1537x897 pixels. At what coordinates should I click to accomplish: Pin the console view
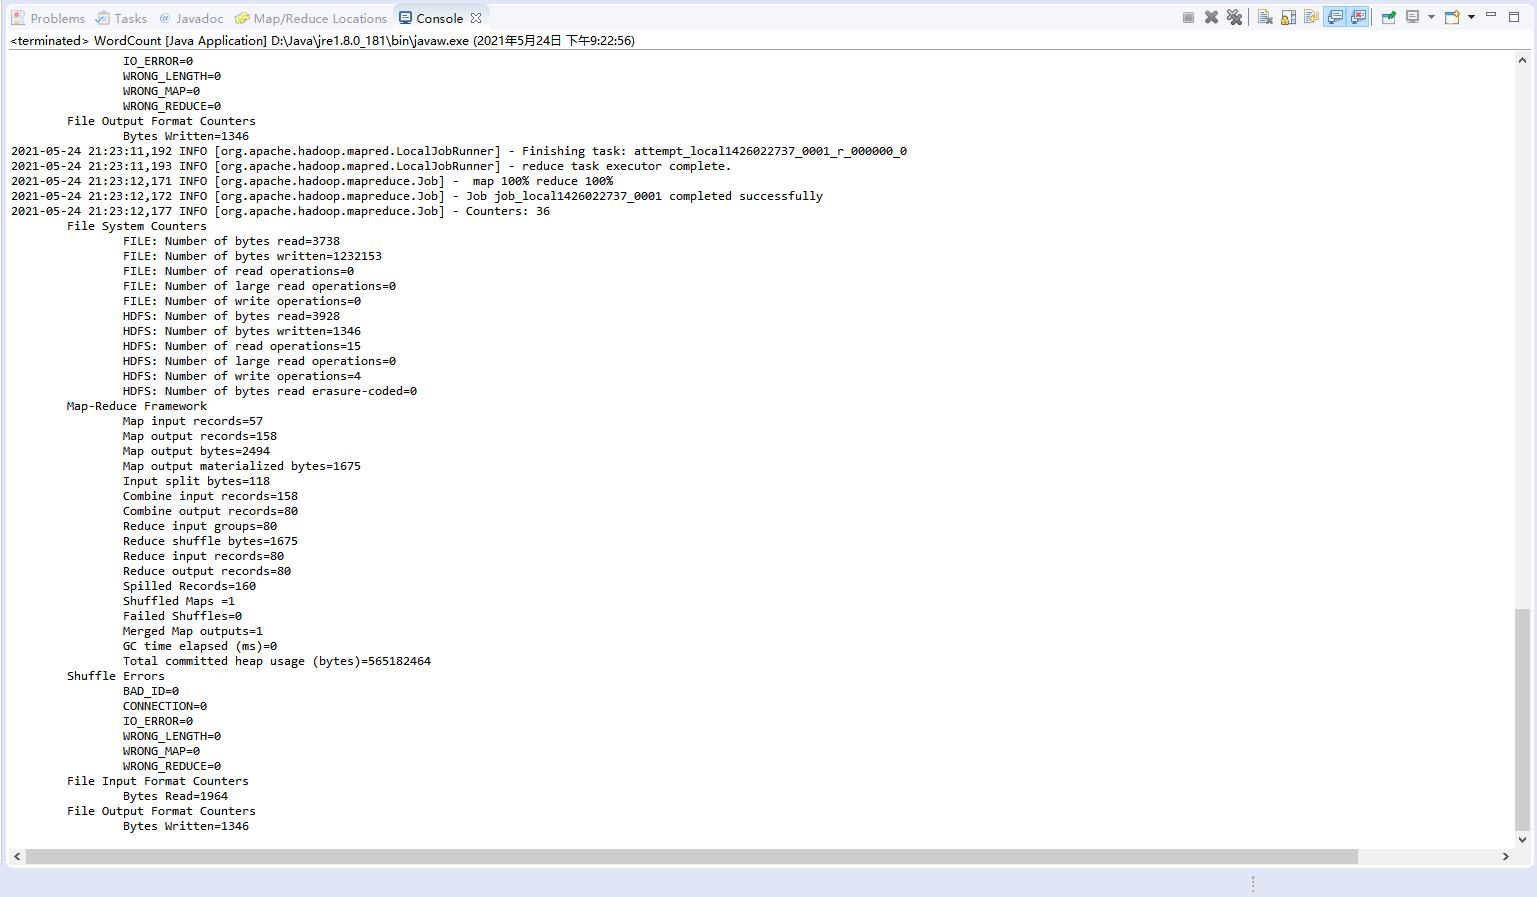click(1388, 17)
